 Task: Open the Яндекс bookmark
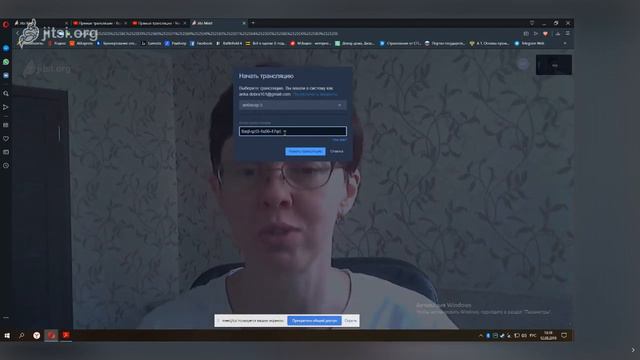pyautogui.click(x=57, y=43)
